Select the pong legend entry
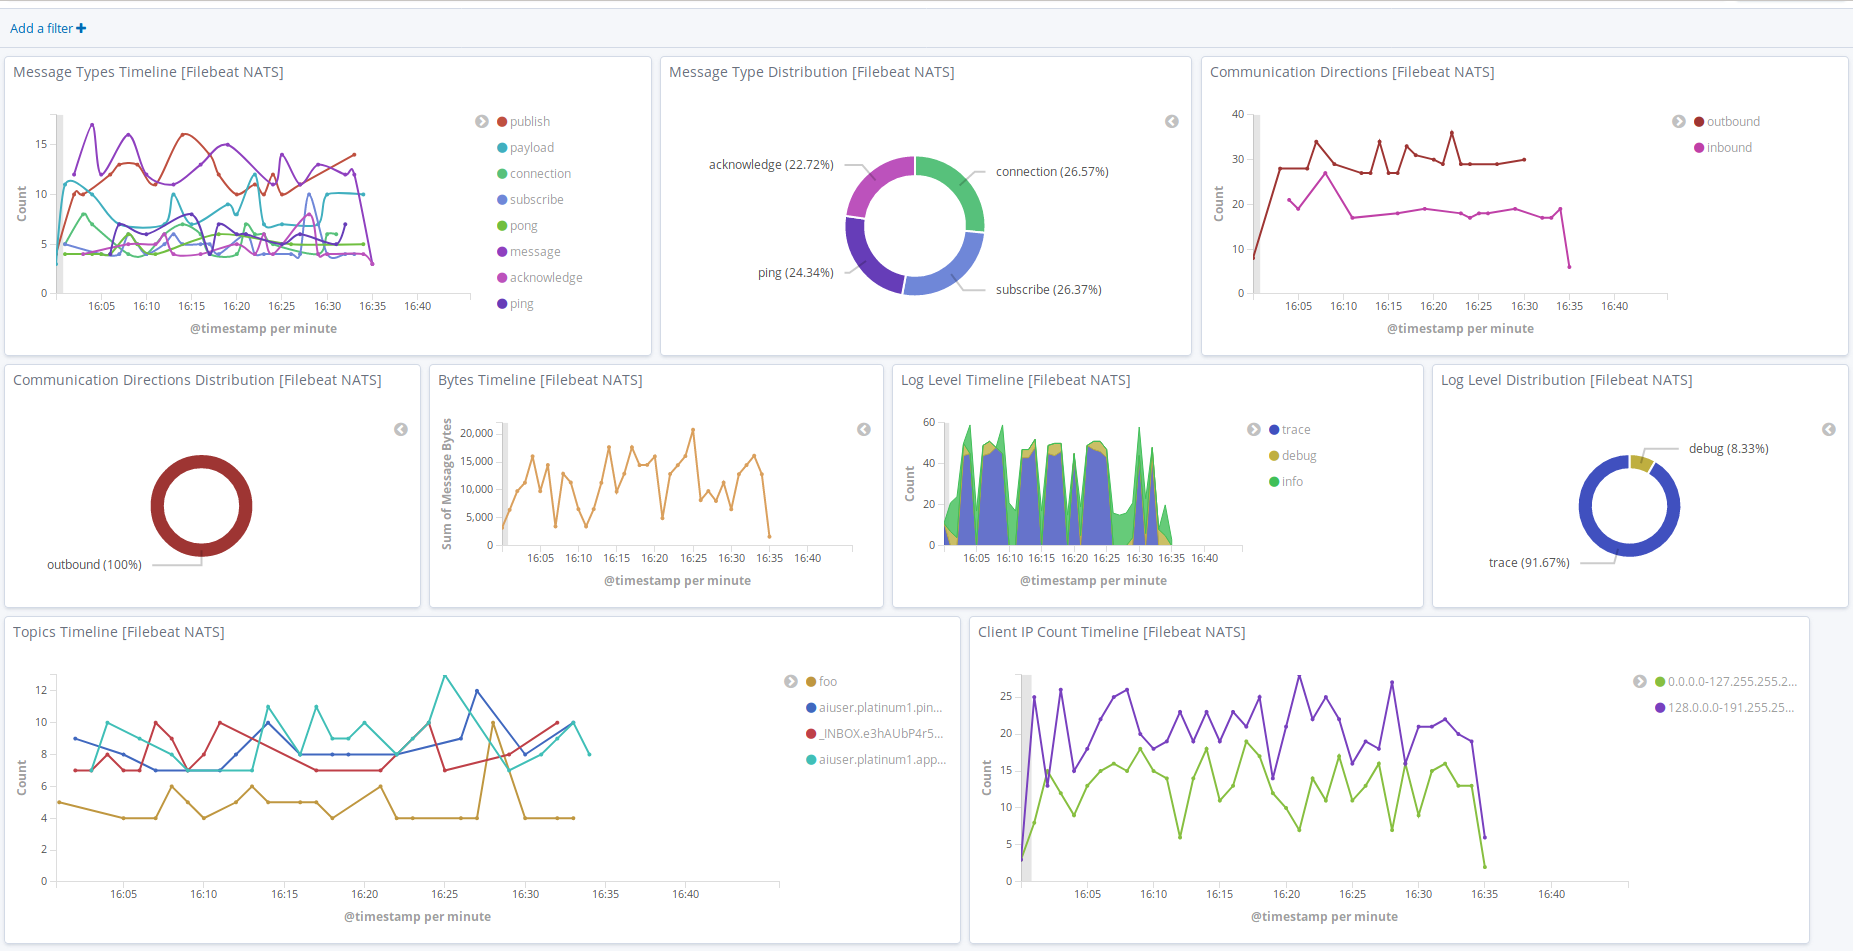 pyautogui.click(x=517, y=225)
